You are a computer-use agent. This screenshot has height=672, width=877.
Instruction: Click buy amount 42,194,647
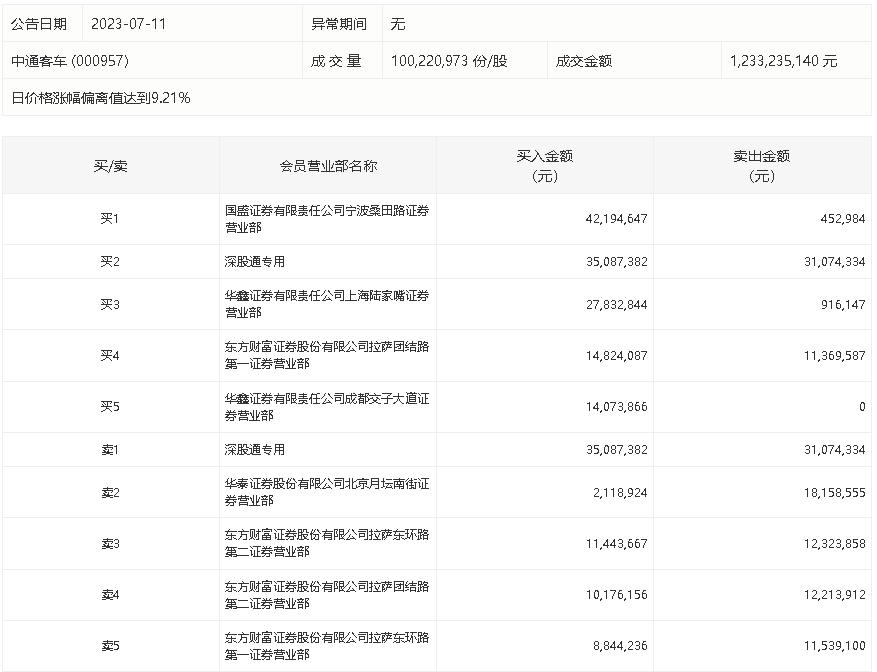point(616,219)
